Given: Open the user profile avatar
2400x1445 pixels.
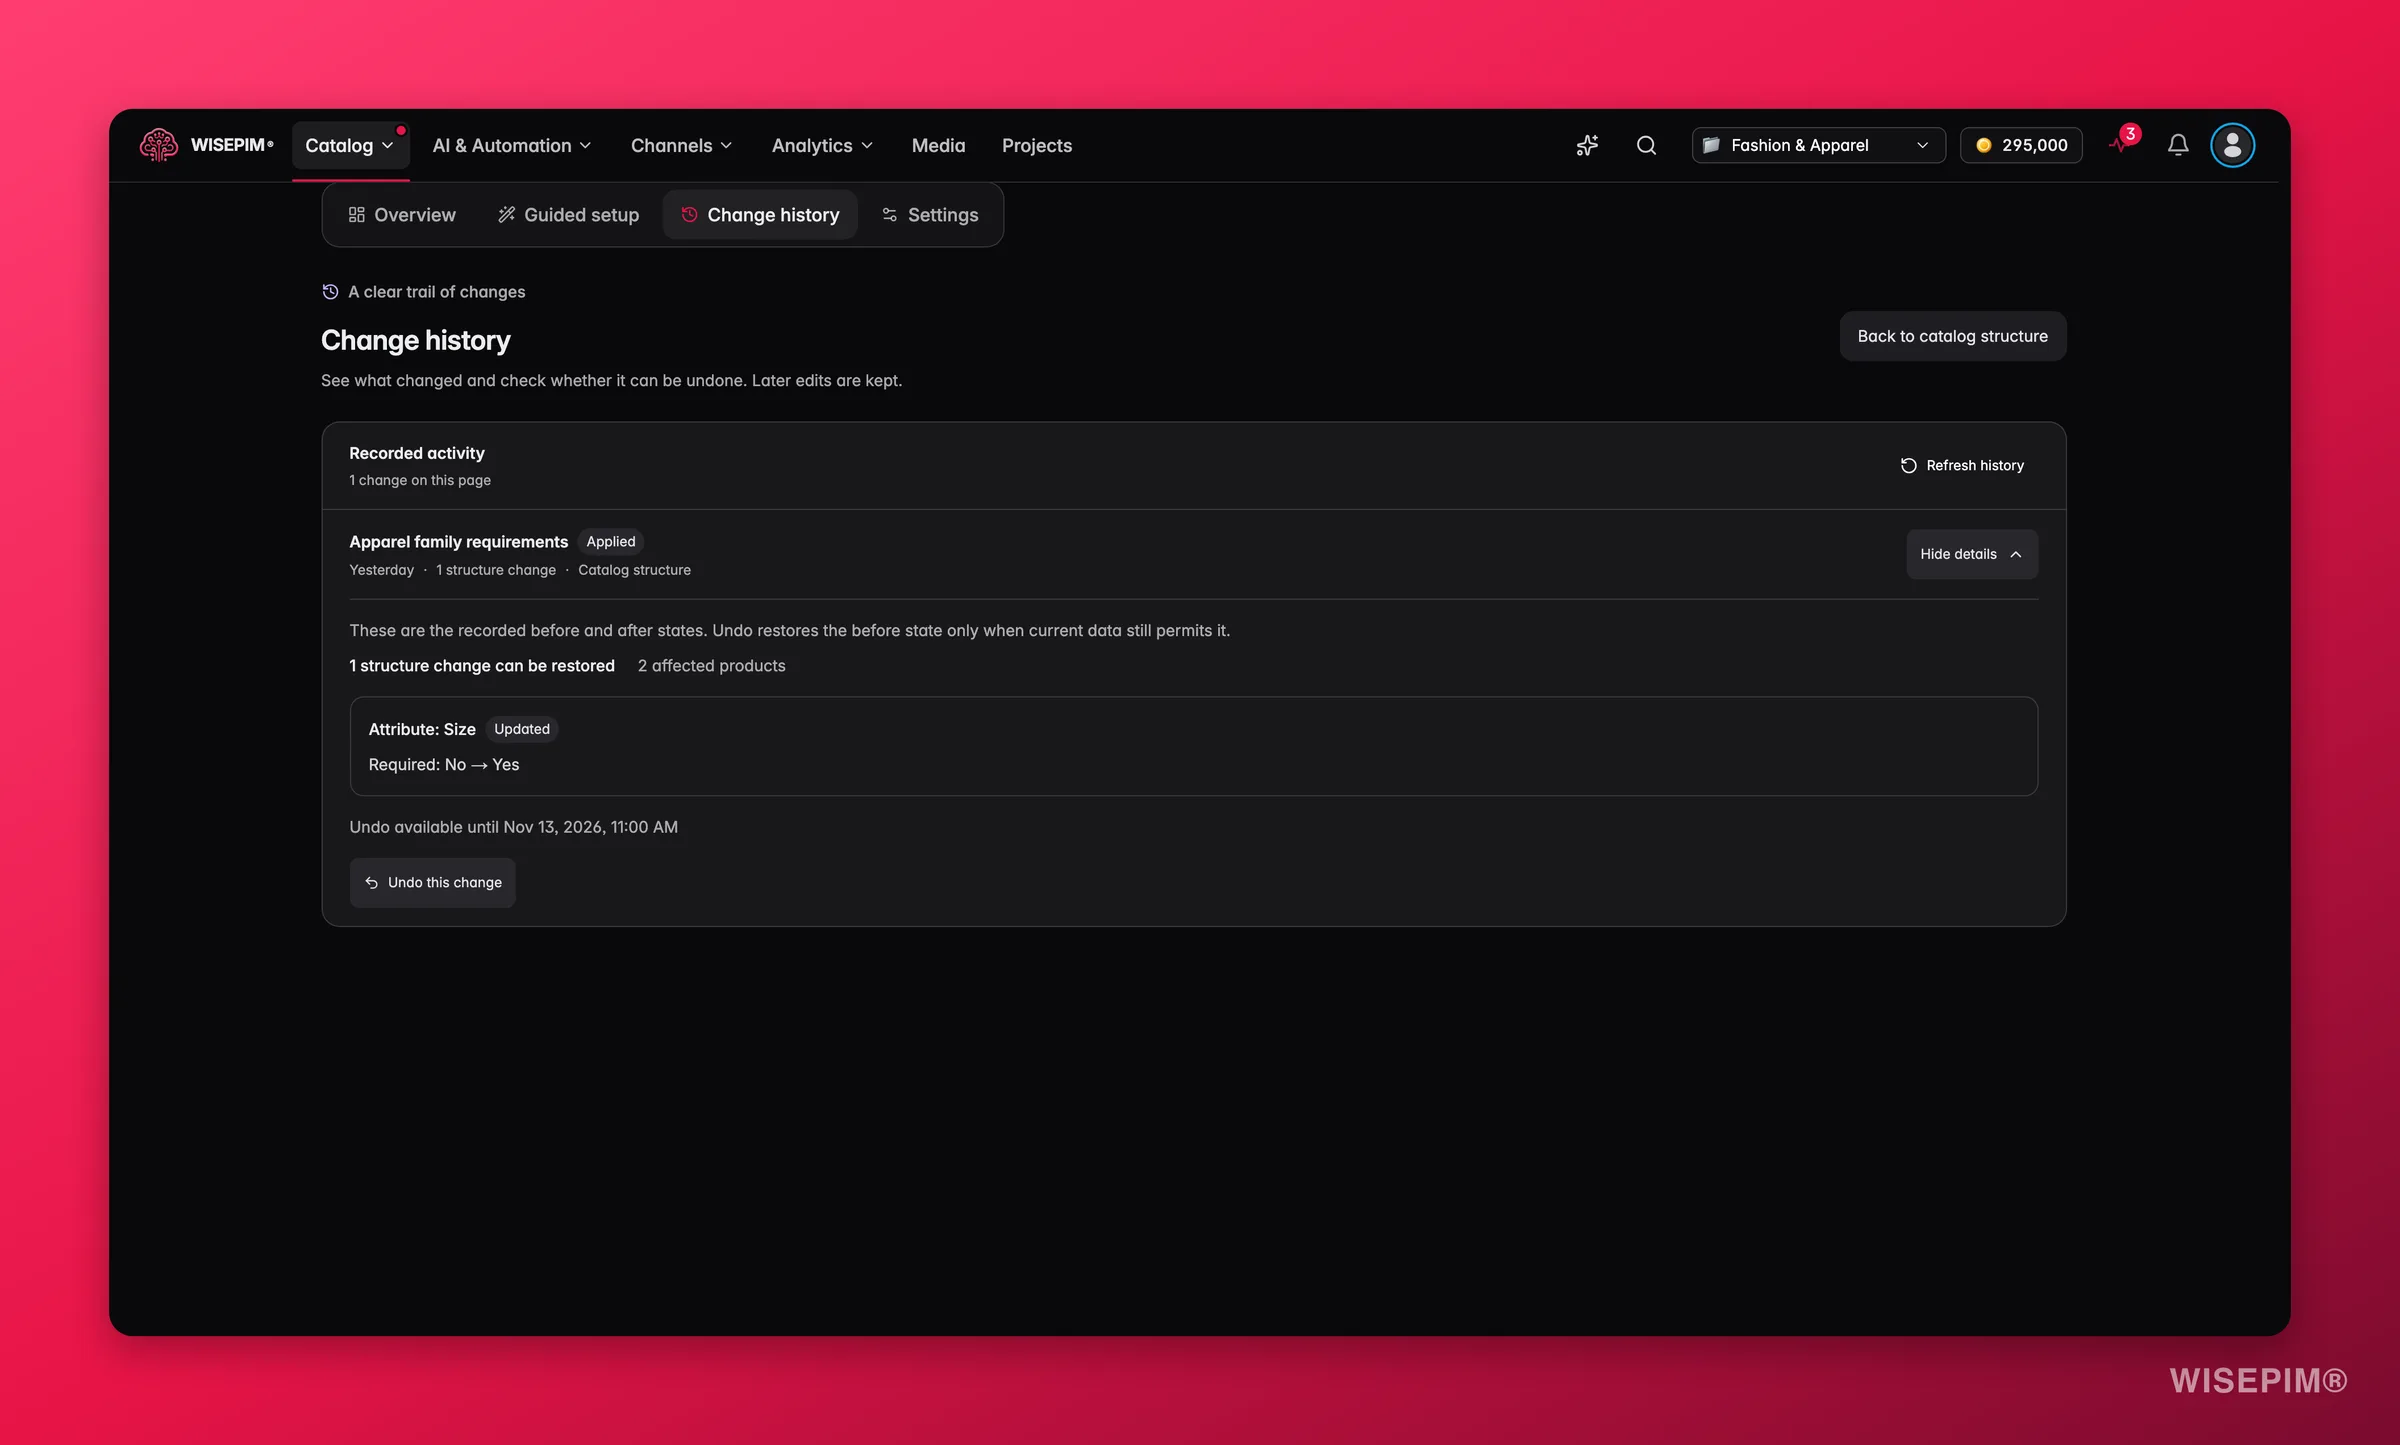Looking at the screenshot, I should (x=2232, y=145).
